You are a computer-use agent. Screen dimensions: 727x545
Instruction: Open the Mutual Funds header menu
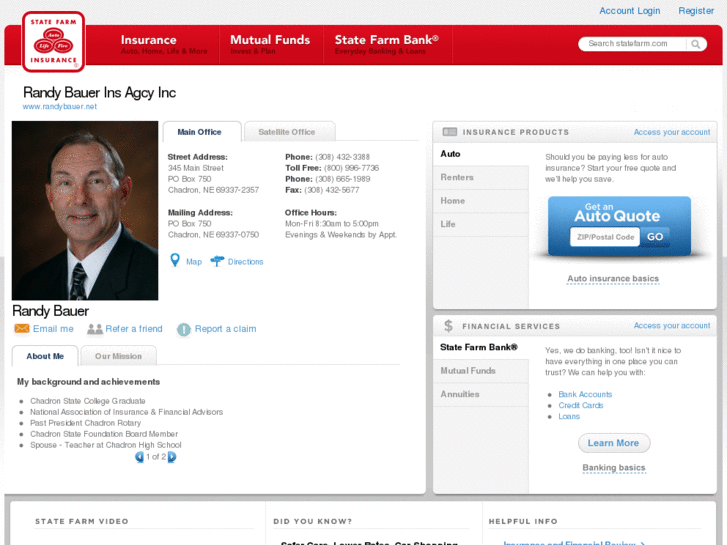[x=270, y=45]
